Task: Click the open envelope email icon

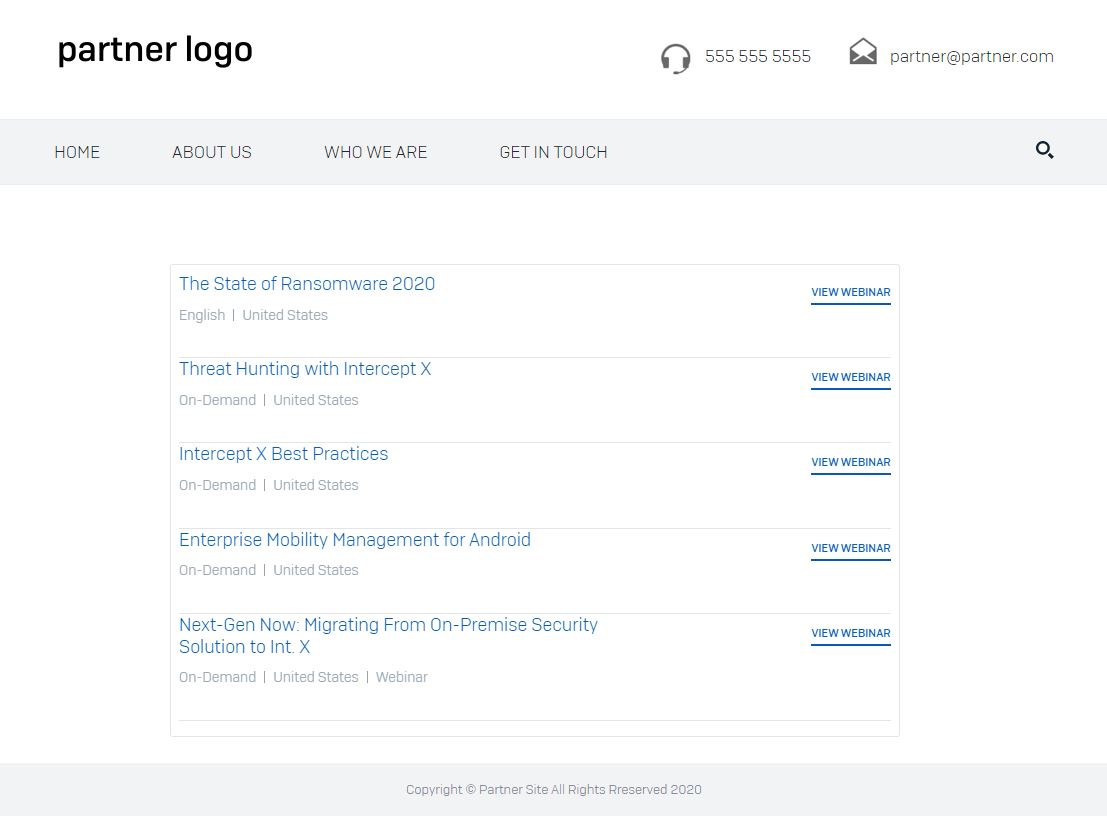Action: tap(863, 52)
